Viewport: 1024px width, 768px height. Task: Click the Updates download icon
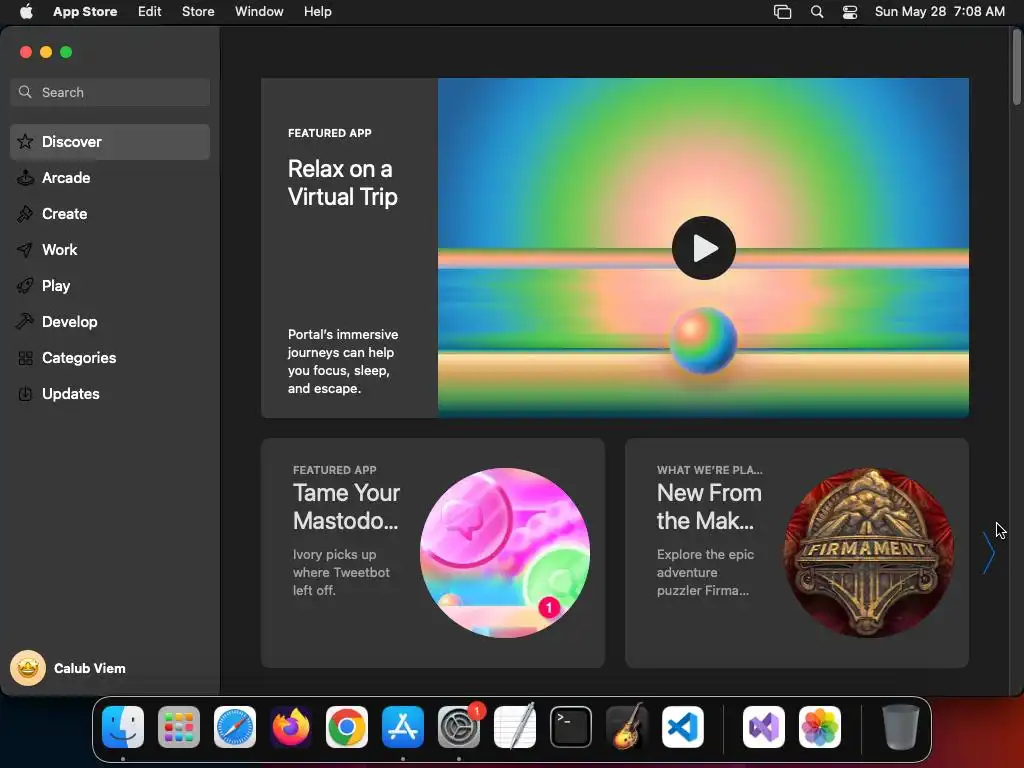[25, 394]
